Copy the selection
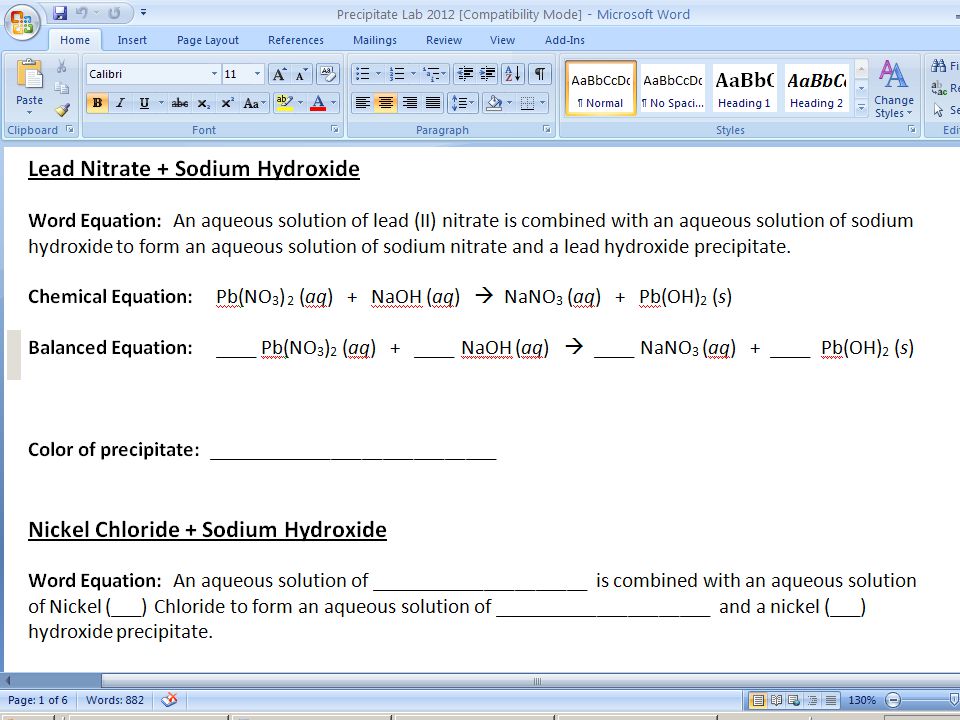The height and width of the screenshot is (720, 960). [x=62, y=88]
